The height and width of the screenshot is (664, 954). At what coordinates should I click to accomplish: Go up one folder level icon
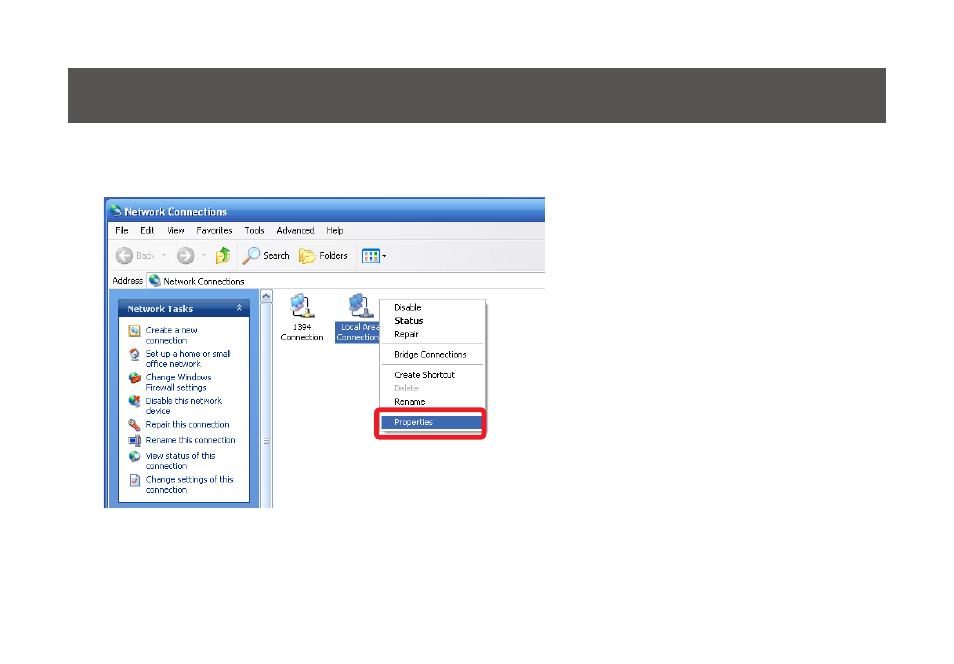pyautogui.click(x=223, y=256)
